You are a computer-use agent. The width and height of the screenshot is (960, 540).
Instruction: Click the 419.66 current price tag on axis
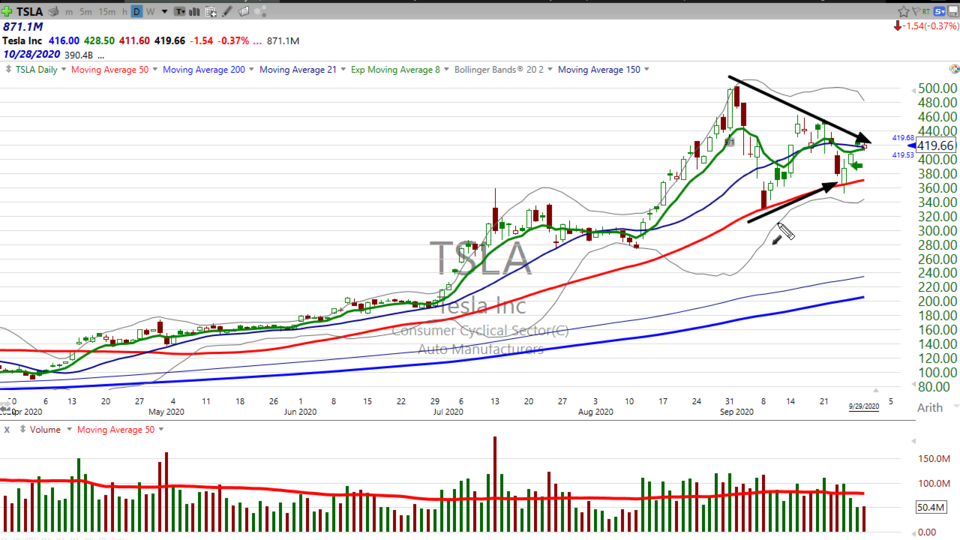click(936, 146)
